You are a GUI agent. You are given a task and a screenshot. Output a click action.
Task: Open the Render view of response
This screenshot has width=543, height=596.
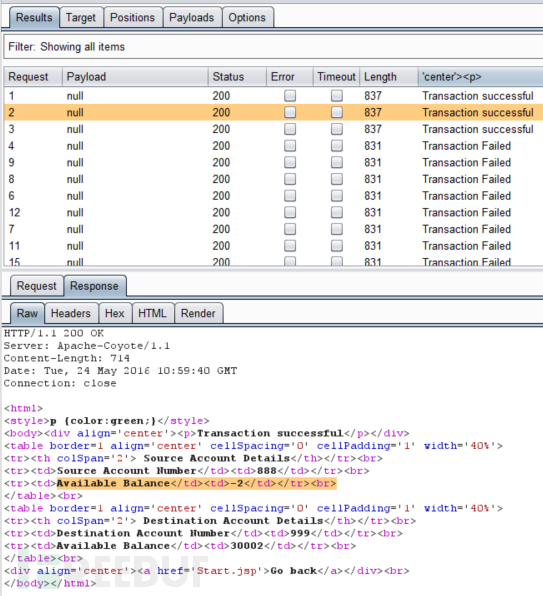(x=198, y=314)
